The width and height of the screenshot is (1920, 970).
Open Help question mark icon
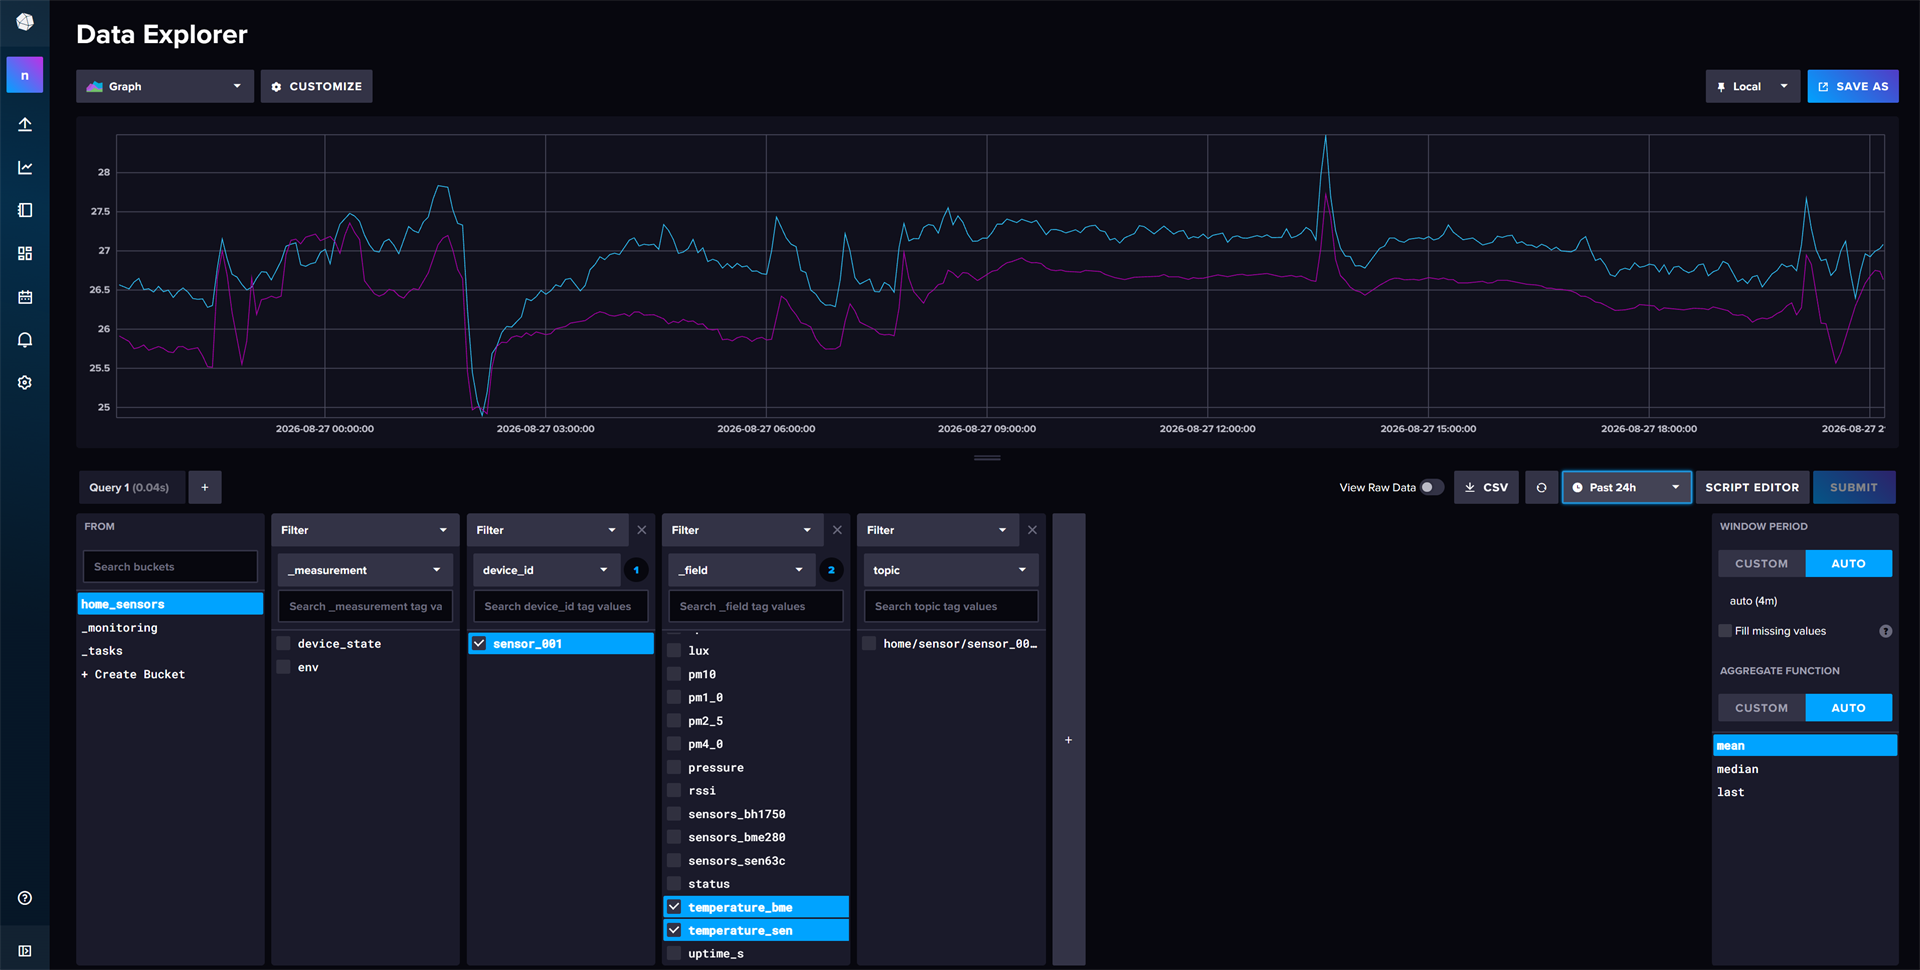pyautogui.click(x=25, y=898)
